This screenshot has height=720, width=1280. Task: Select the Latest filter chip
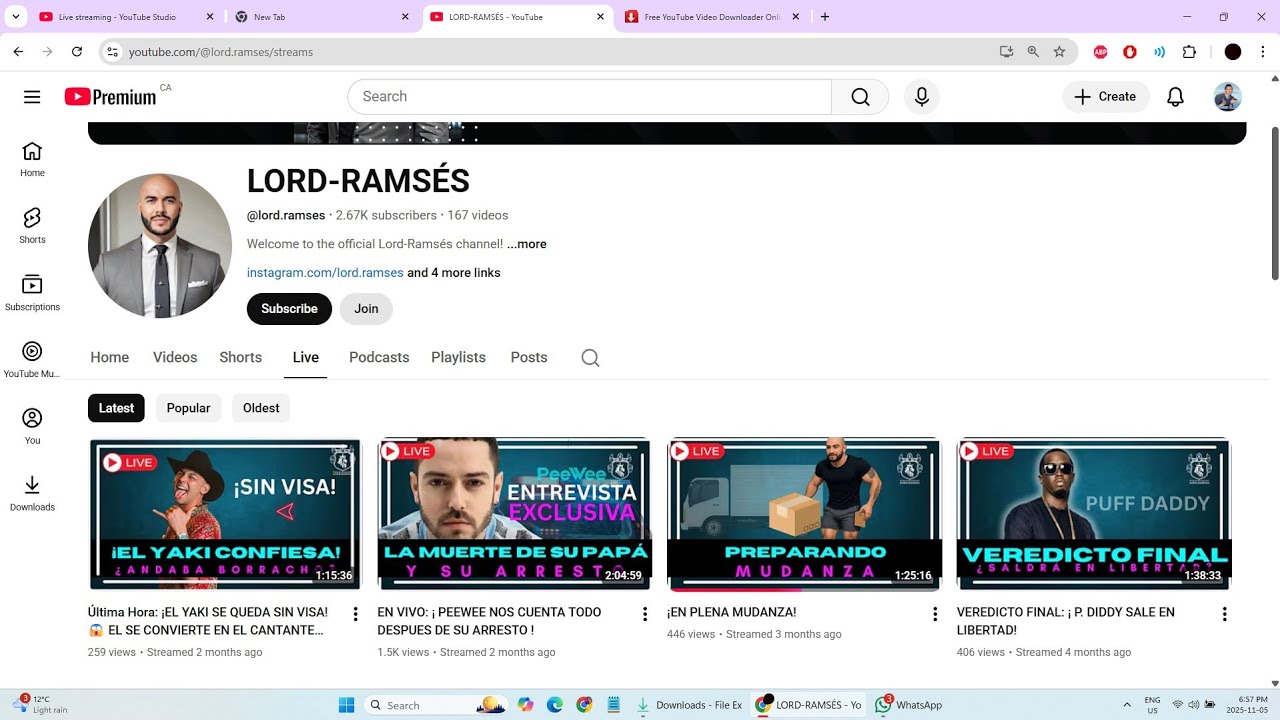click(x=116, y=408)
